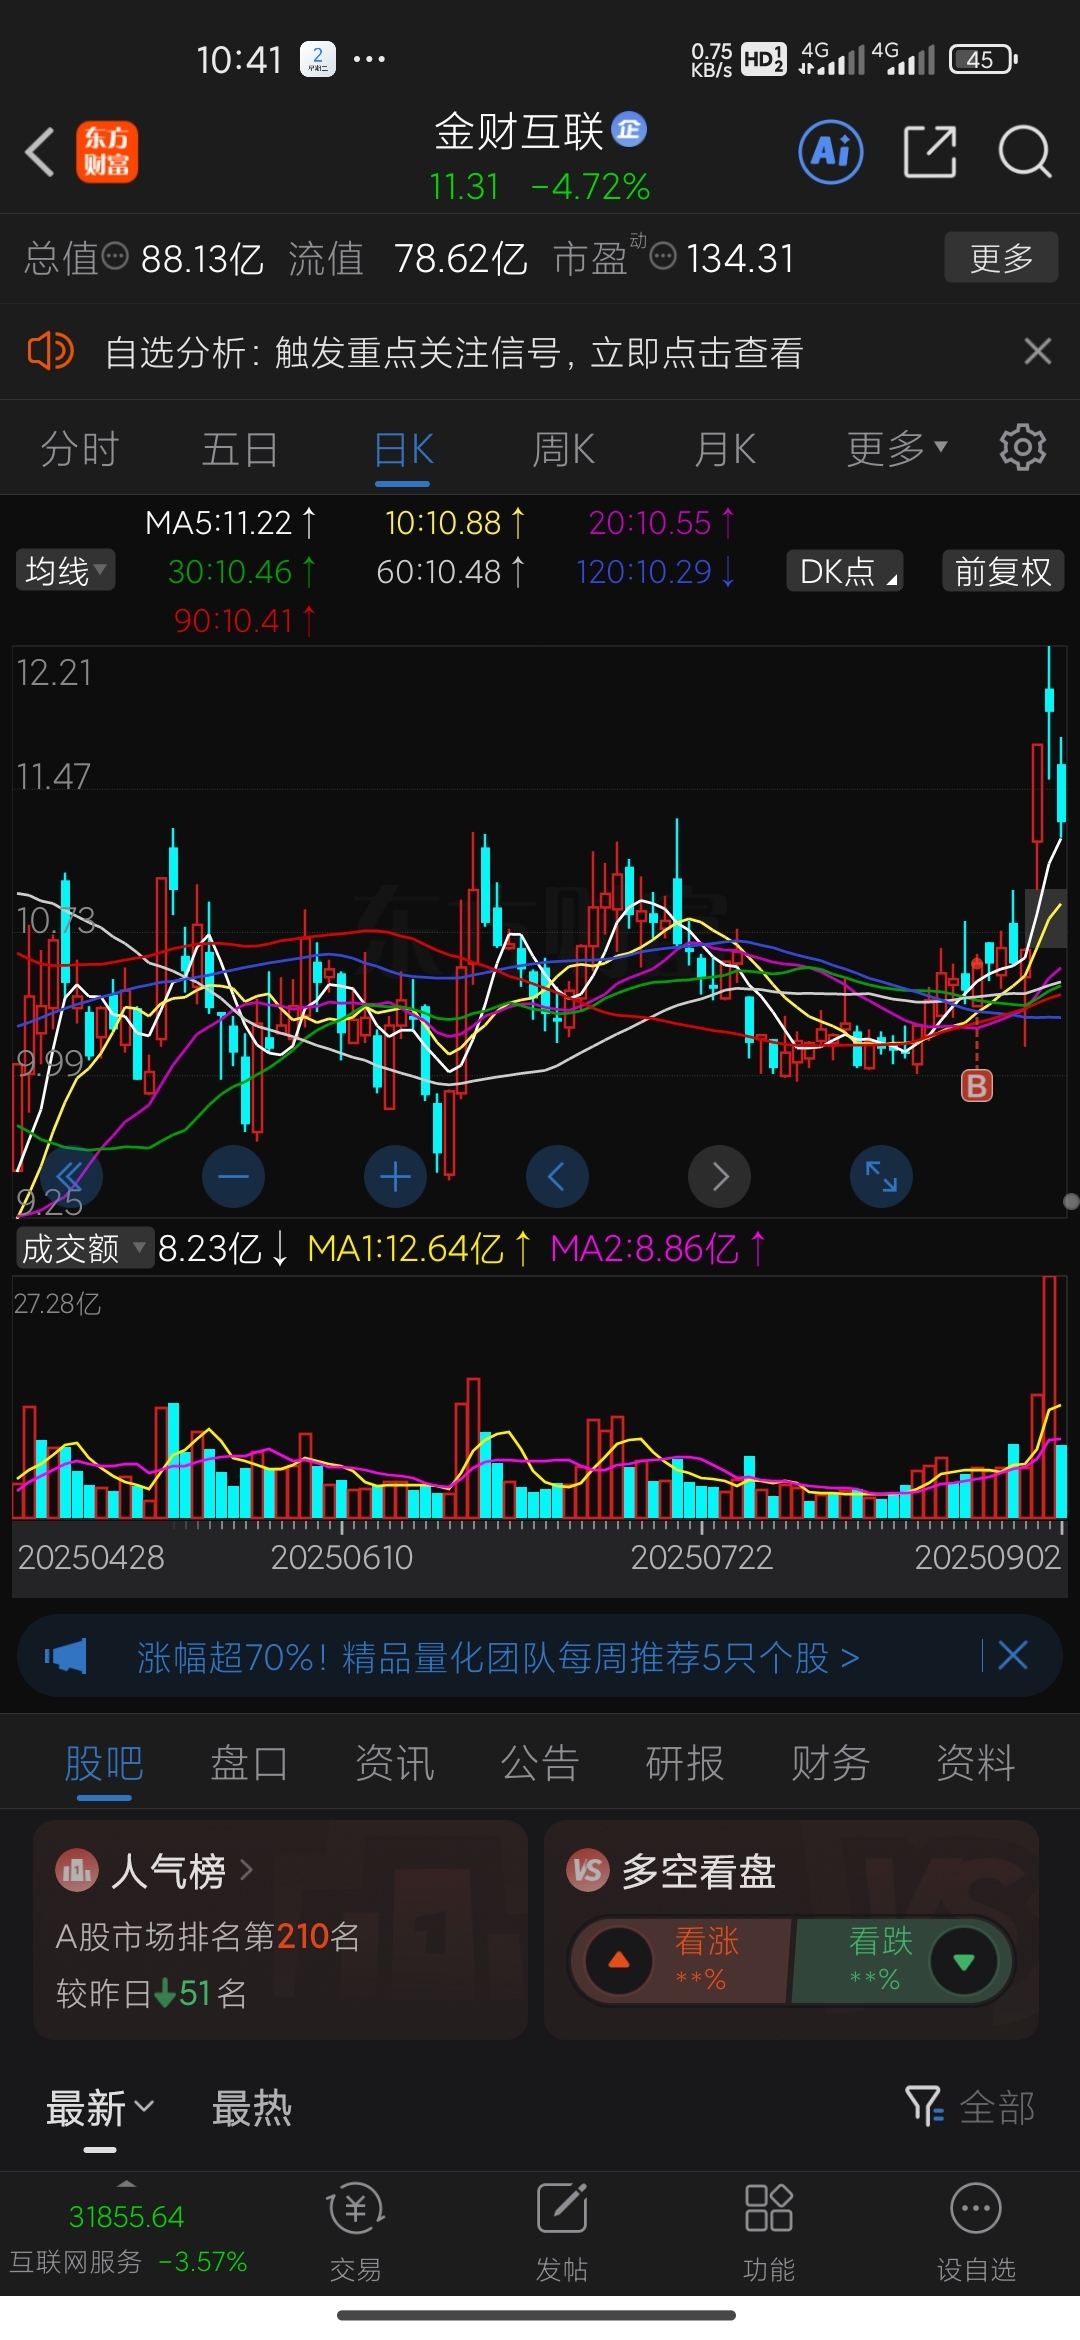This screenshot has height=2340, width=1080.
Task: Open the 研报 tab
Action: click(685, 1762)
